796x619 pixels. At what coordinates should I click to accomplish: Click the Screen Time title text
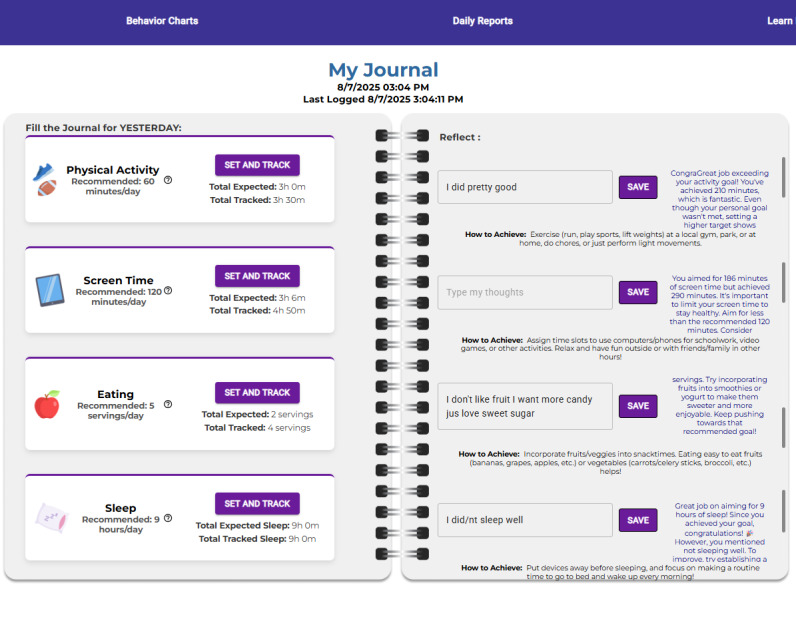[x=118, y=280]
